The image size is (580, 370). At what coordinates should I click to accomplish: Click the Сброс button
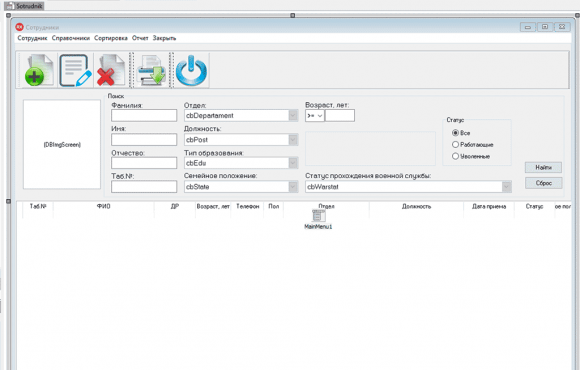click(x=543, y=183)
